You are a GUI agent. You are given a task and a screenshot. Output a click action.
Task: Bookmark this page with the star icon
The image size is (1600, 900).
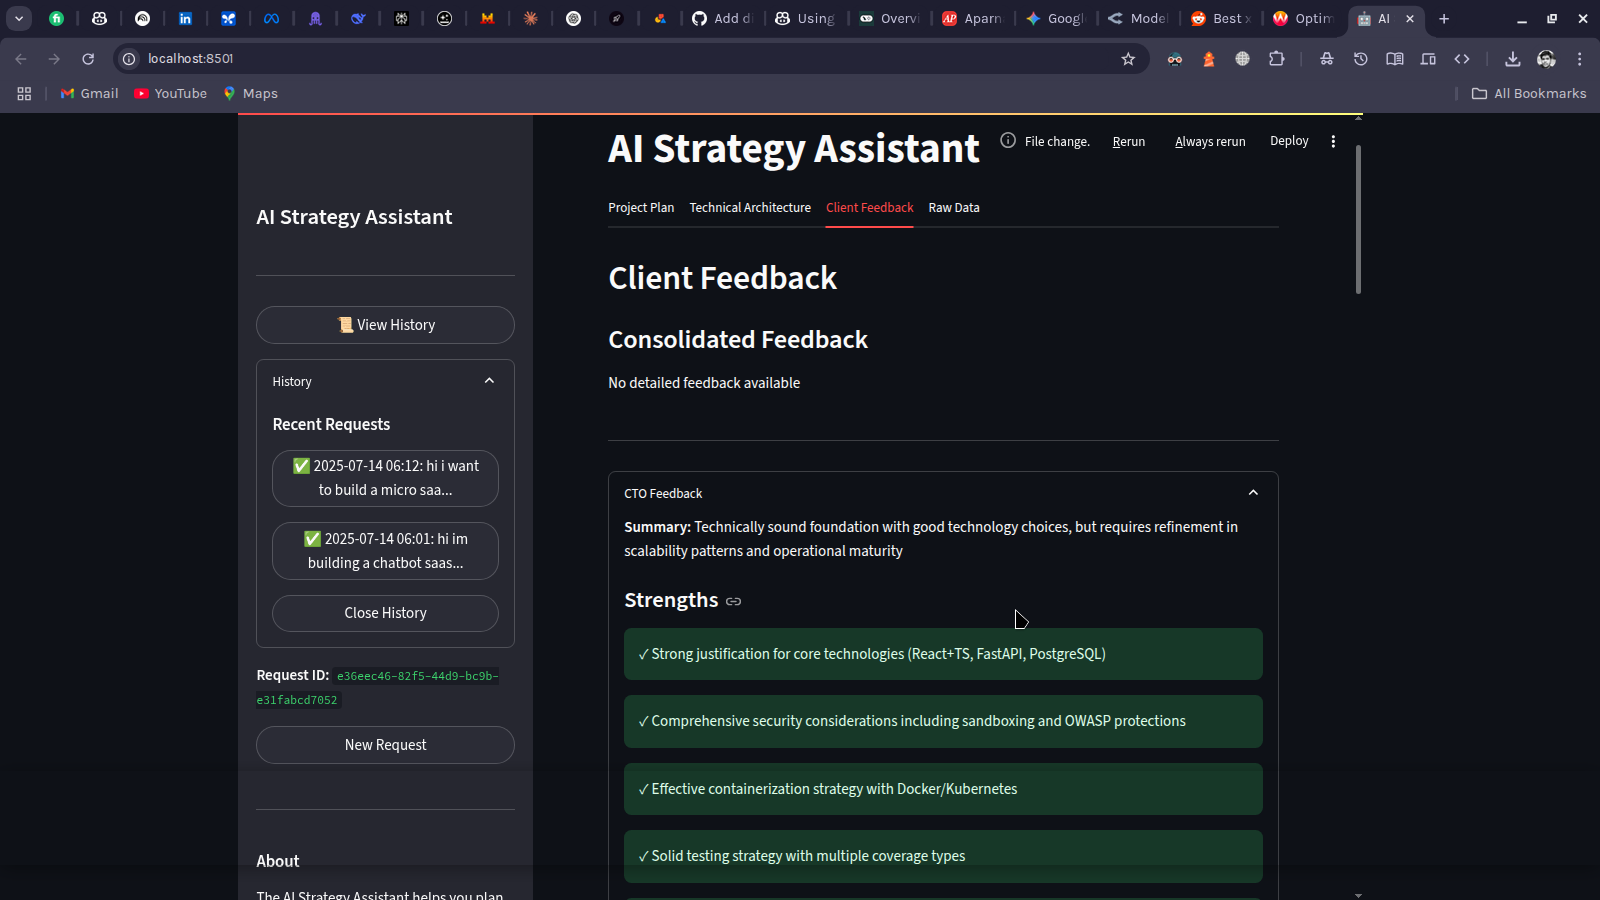1128,59
